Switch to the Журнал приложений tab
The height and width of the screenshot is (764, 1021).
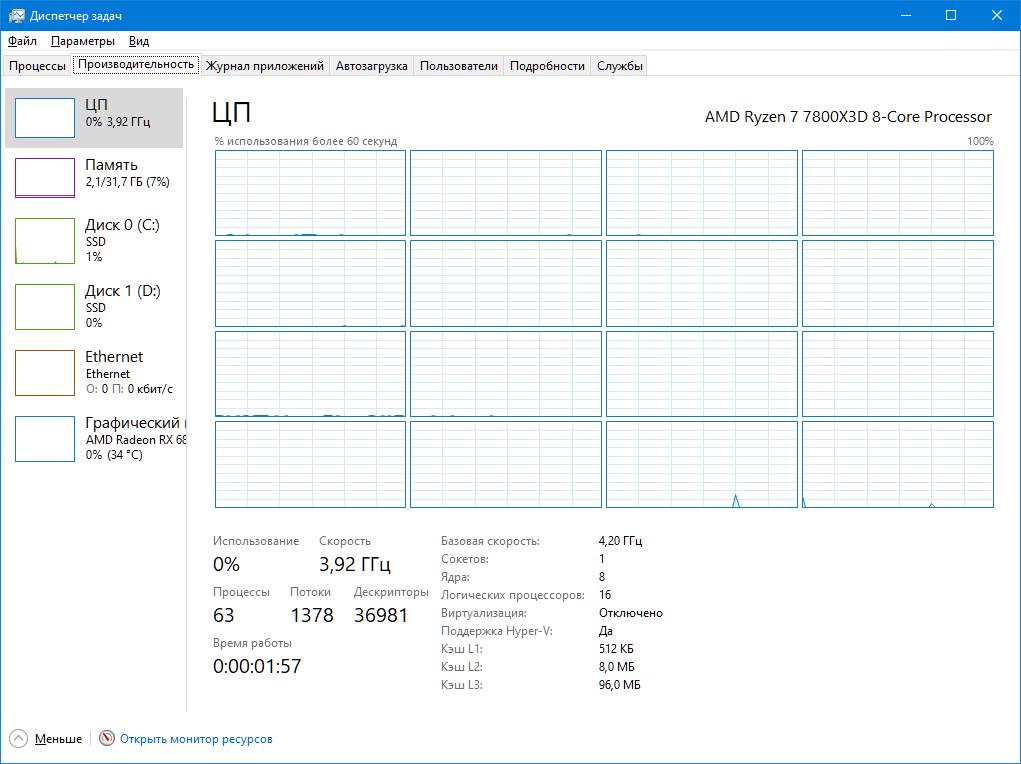(x=264, y=66)
